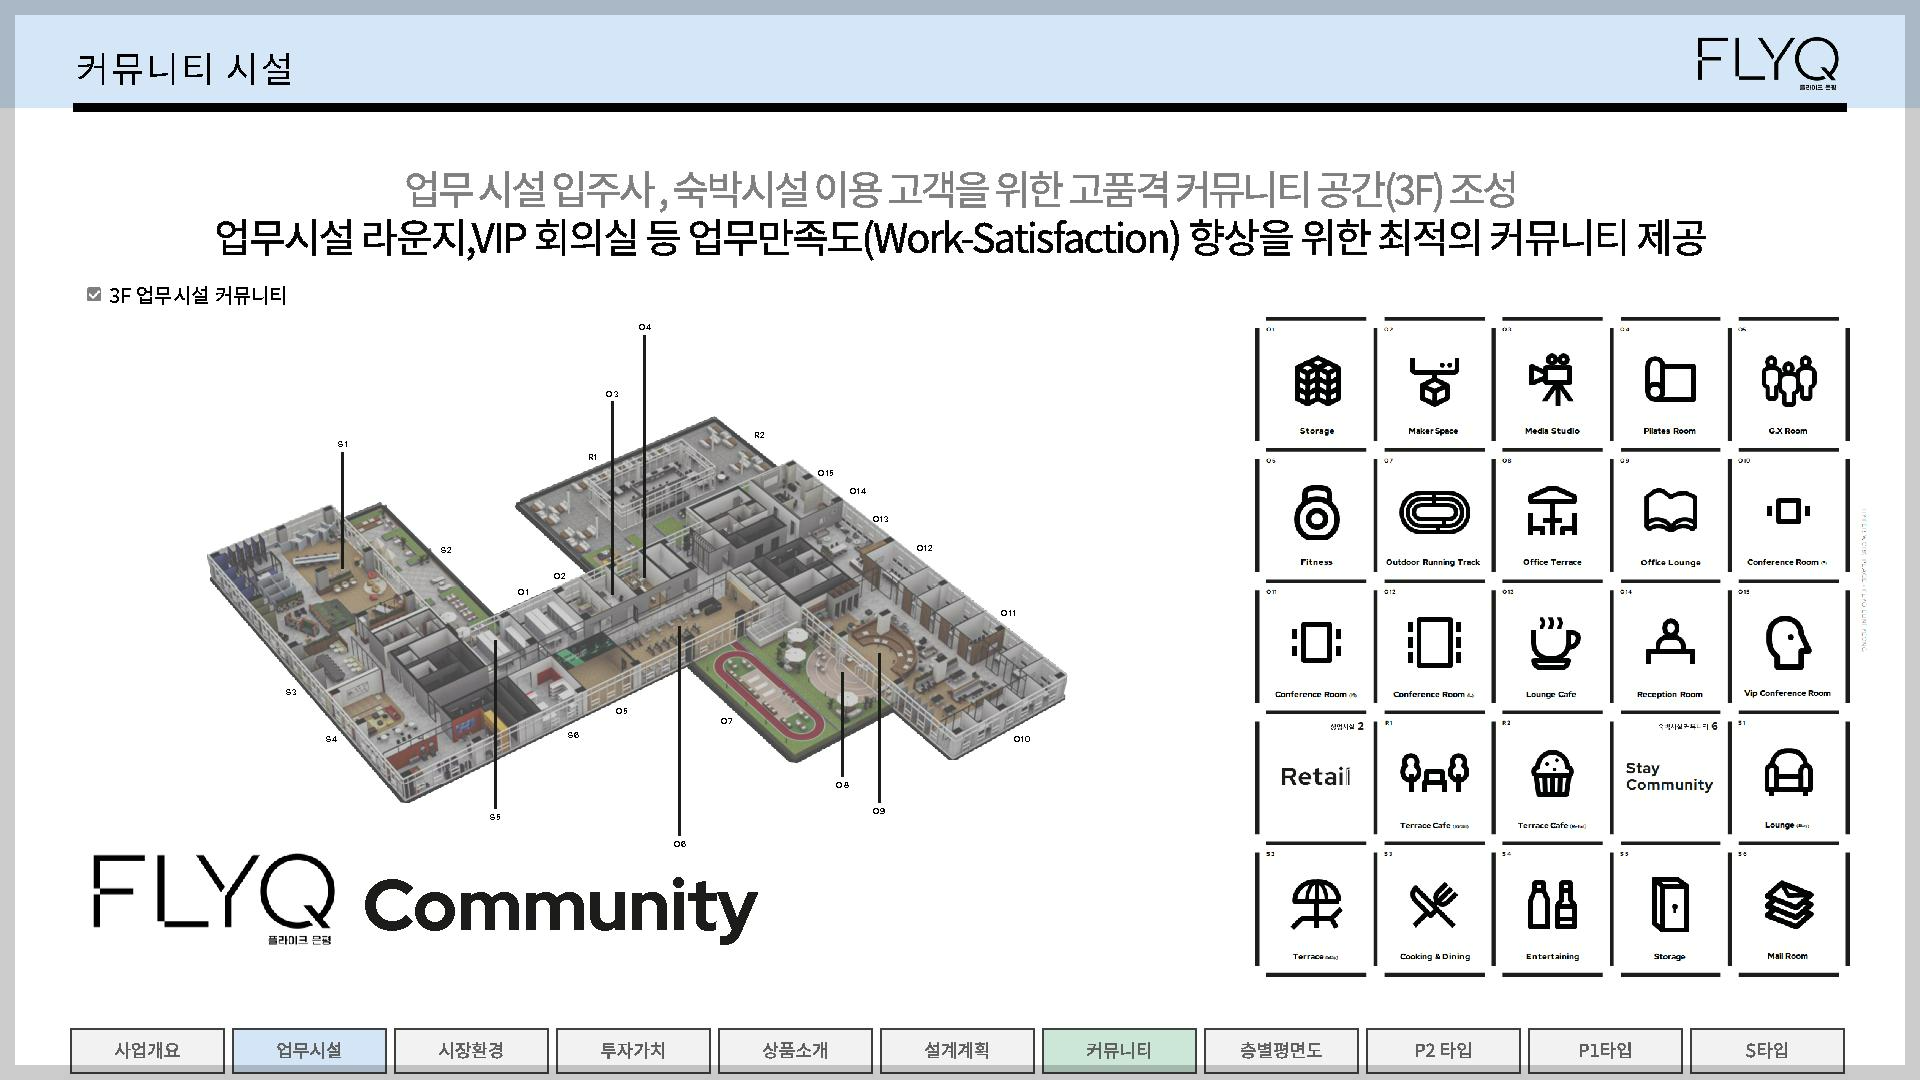Switch to the 시장환경 tab
Image resolution: width=1920 pixels, height=1080 pixels.
pyautogui.click(x=471, y=1050)
